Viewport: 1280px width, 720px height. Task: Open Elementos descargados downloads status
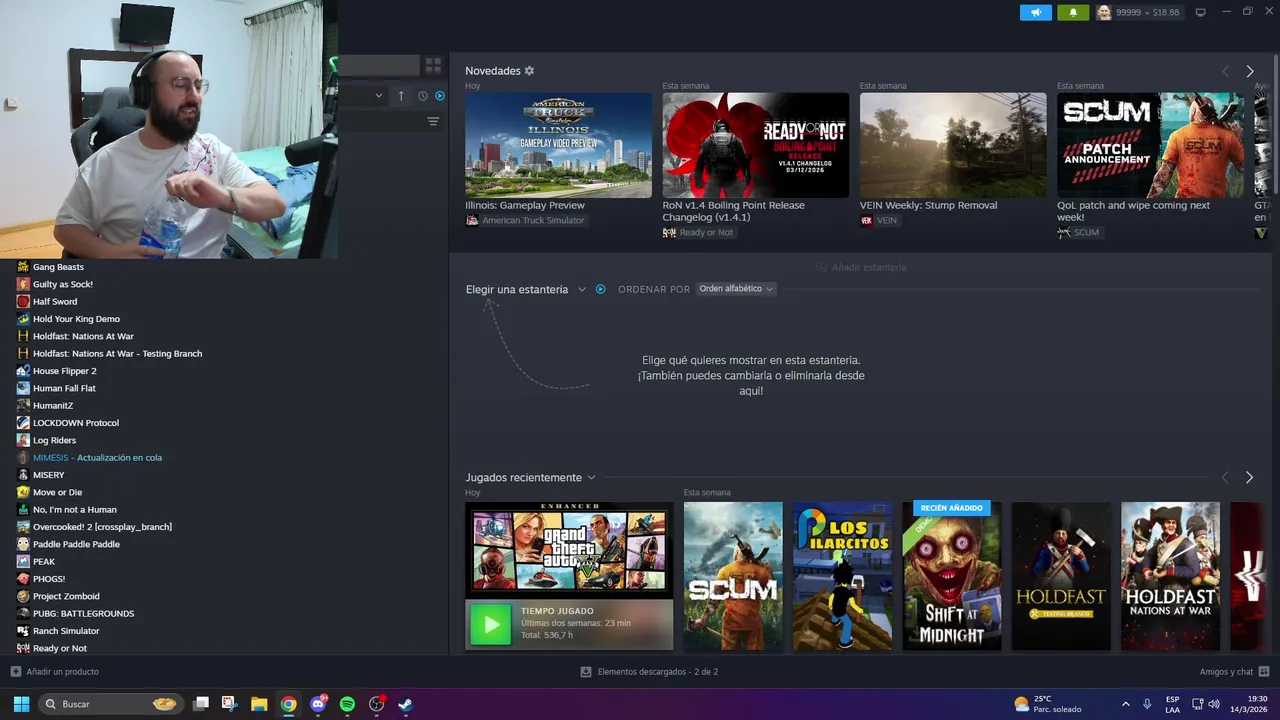click(x=649, y=672)
